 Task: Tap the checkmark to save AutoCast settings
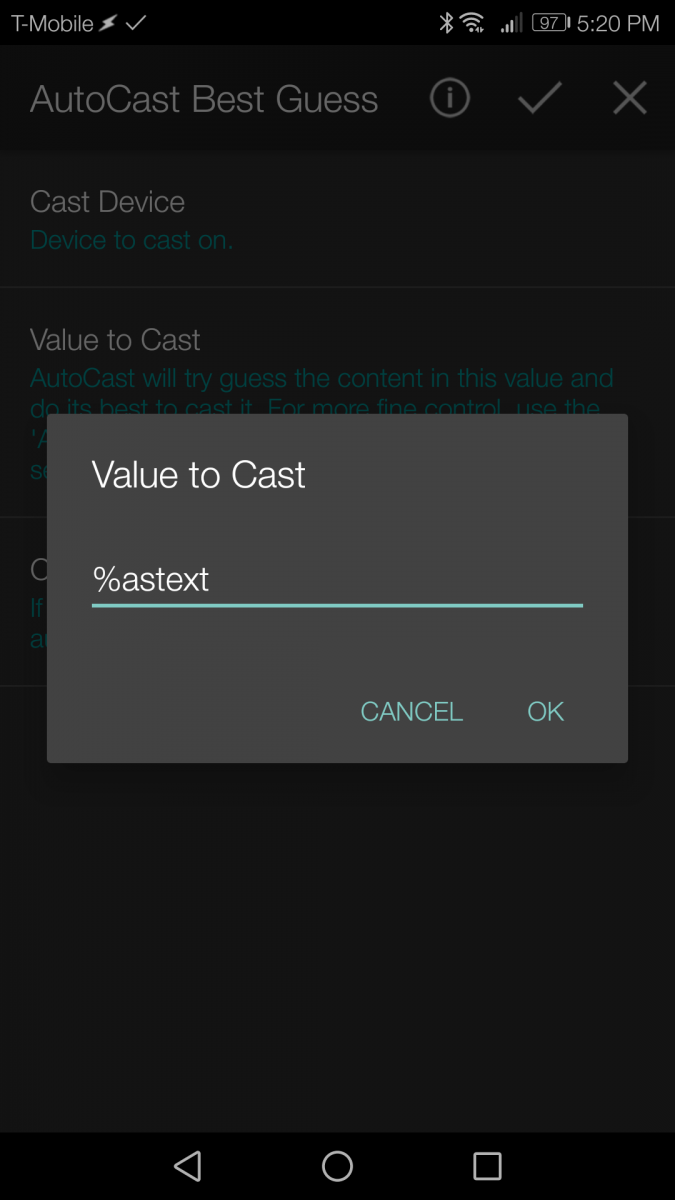click(539, 97)
